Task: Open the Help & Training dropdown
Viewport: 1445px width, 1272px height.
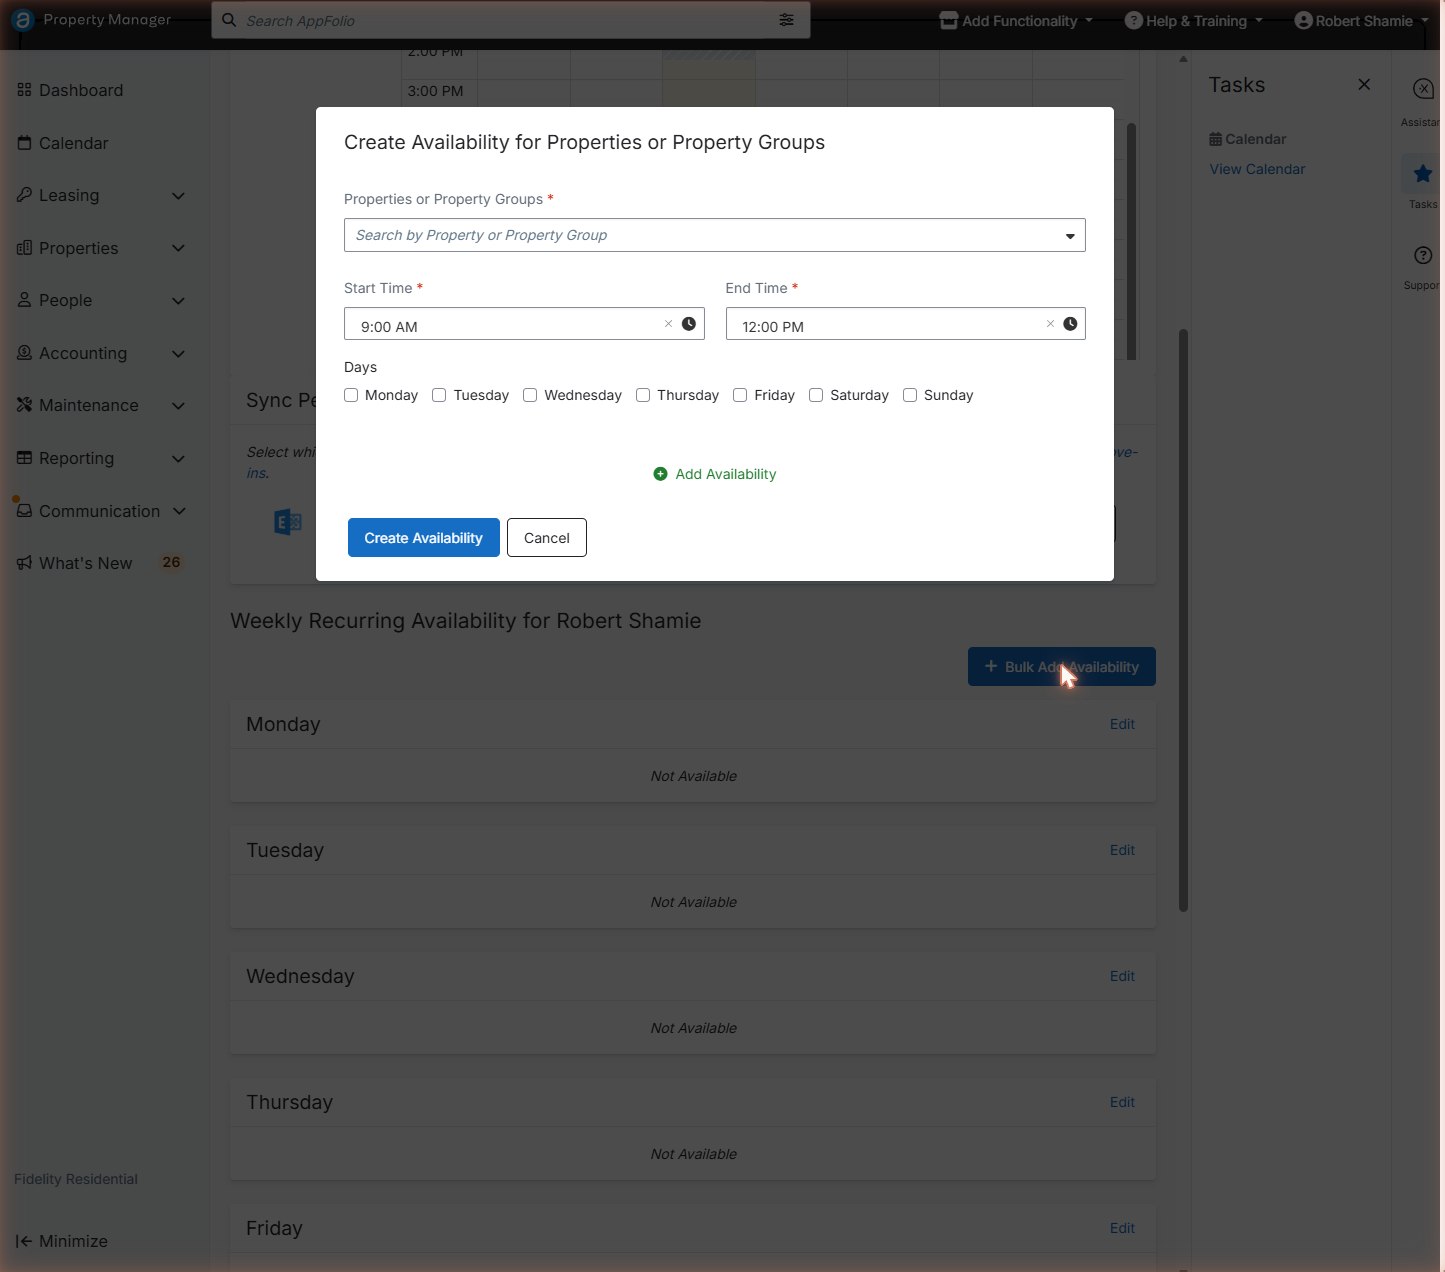Action: (1194, 21)
